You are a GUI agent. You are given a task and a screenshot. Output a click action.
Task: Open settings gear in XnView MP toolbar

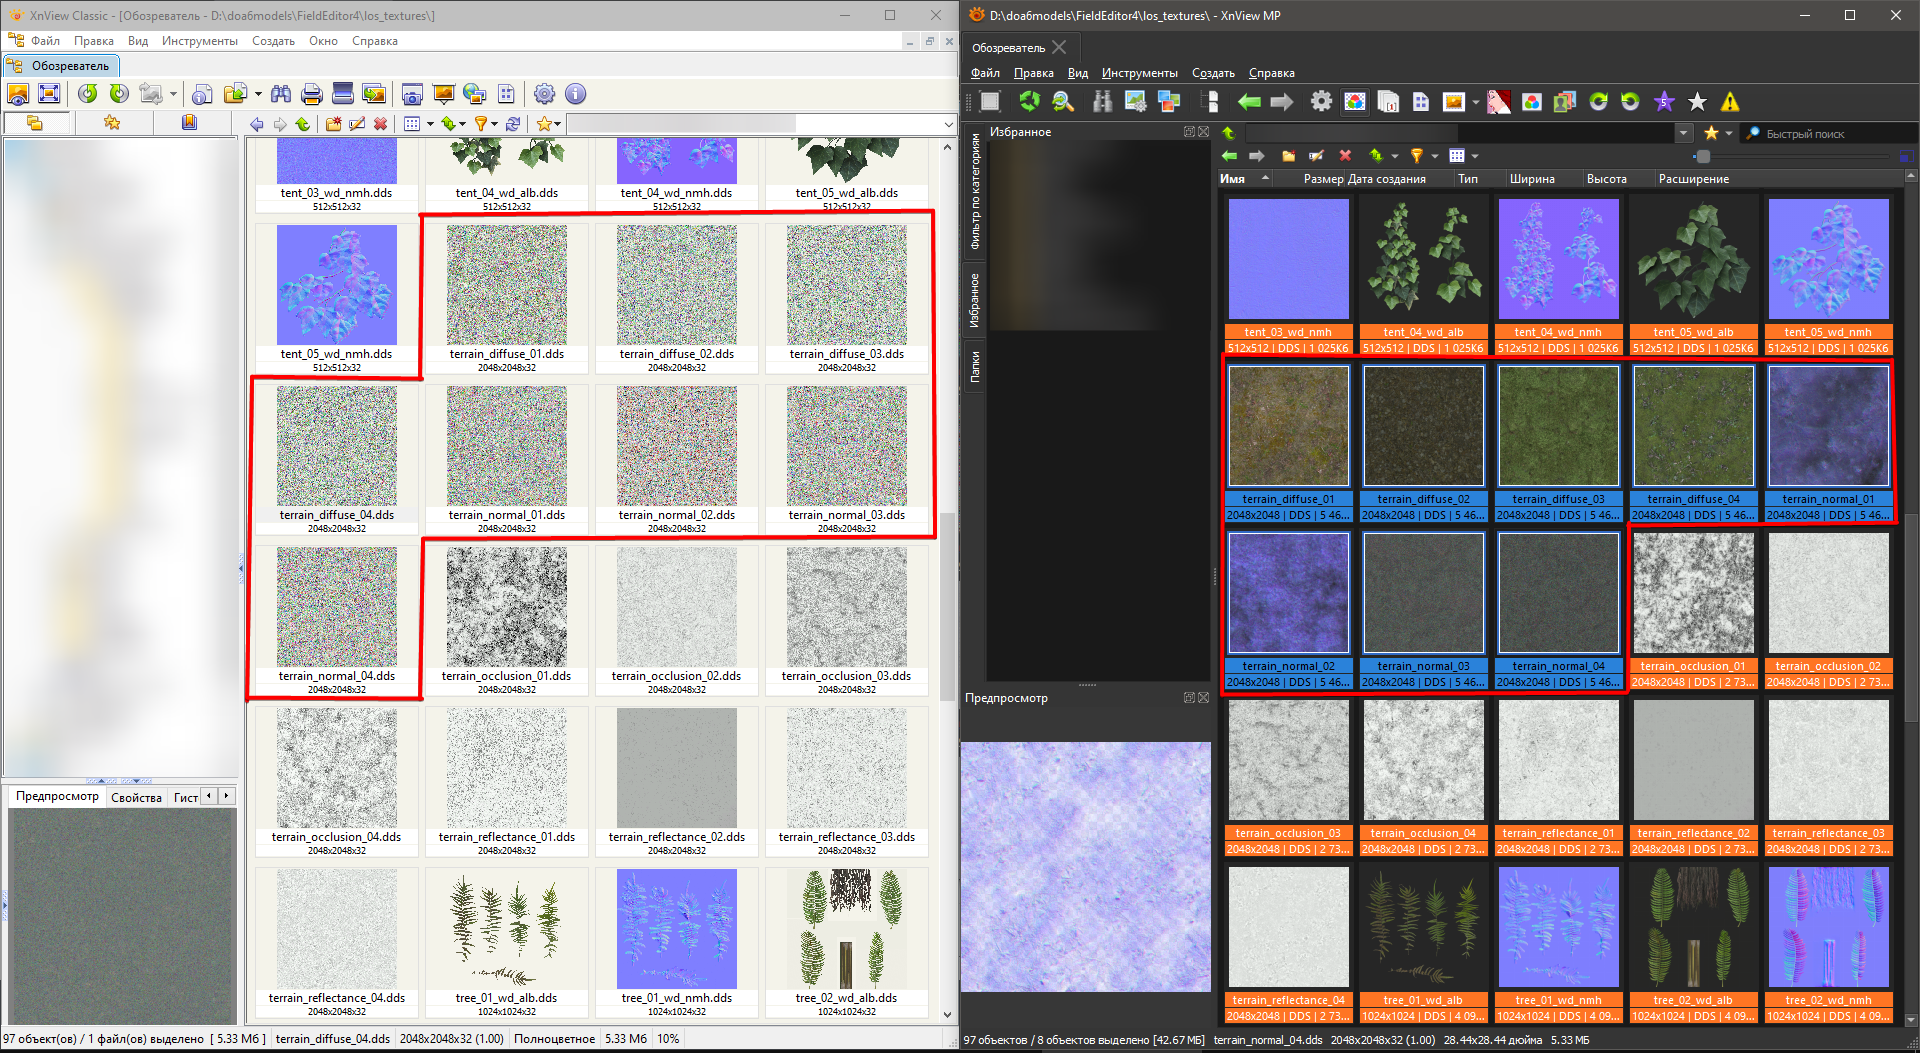pos(1321,102)
